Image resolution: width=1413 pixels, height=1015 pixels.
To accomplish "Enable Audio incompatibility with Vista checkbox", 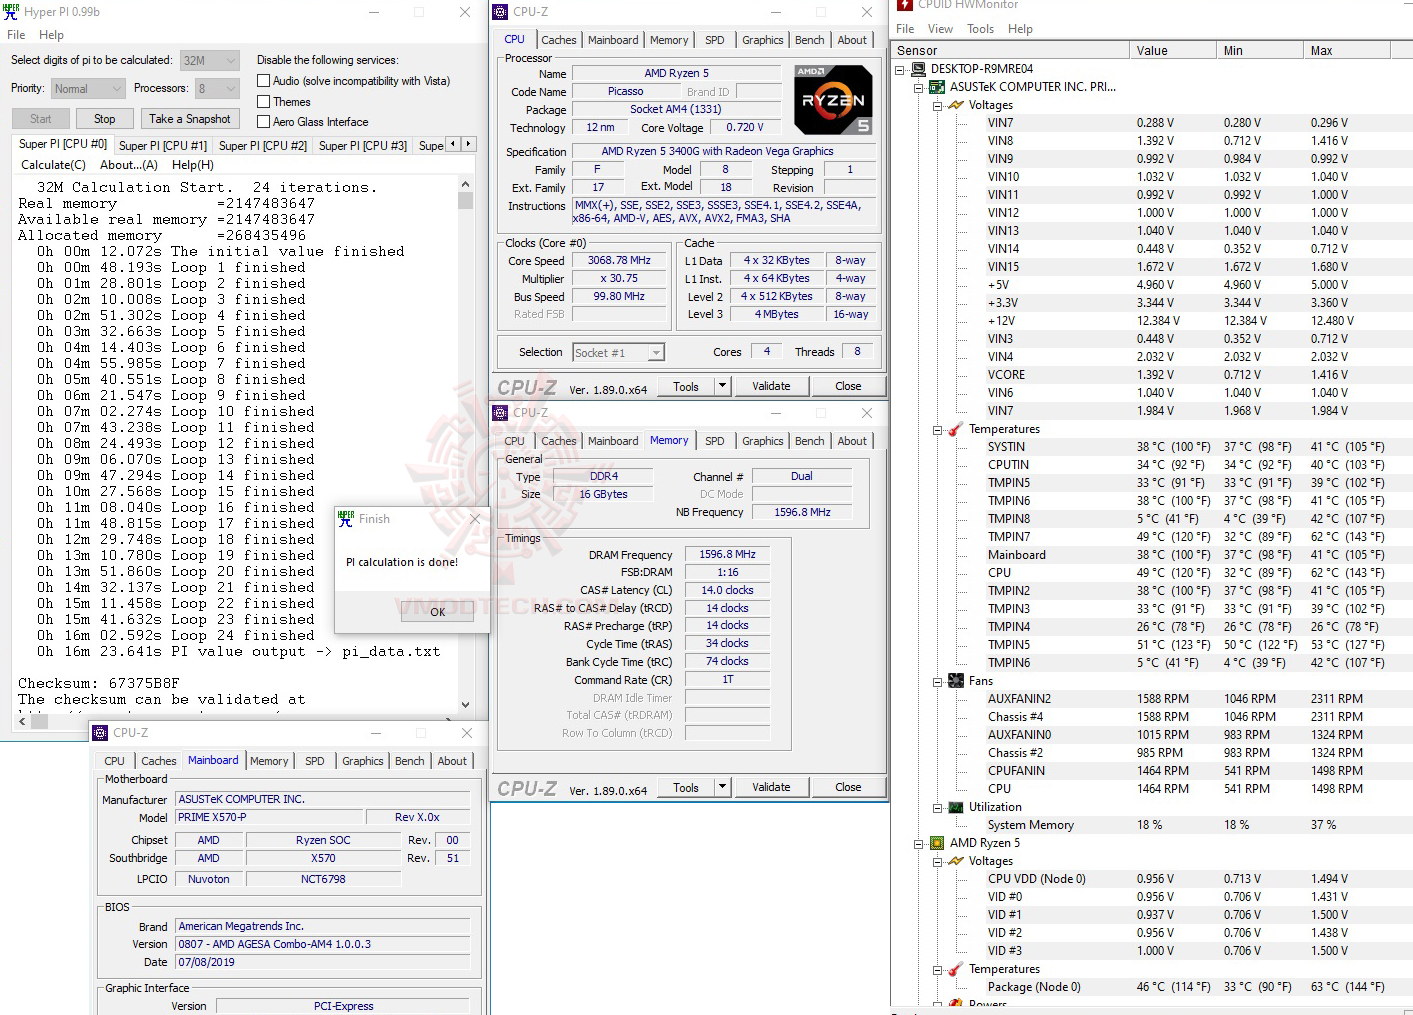I will 264,81.
